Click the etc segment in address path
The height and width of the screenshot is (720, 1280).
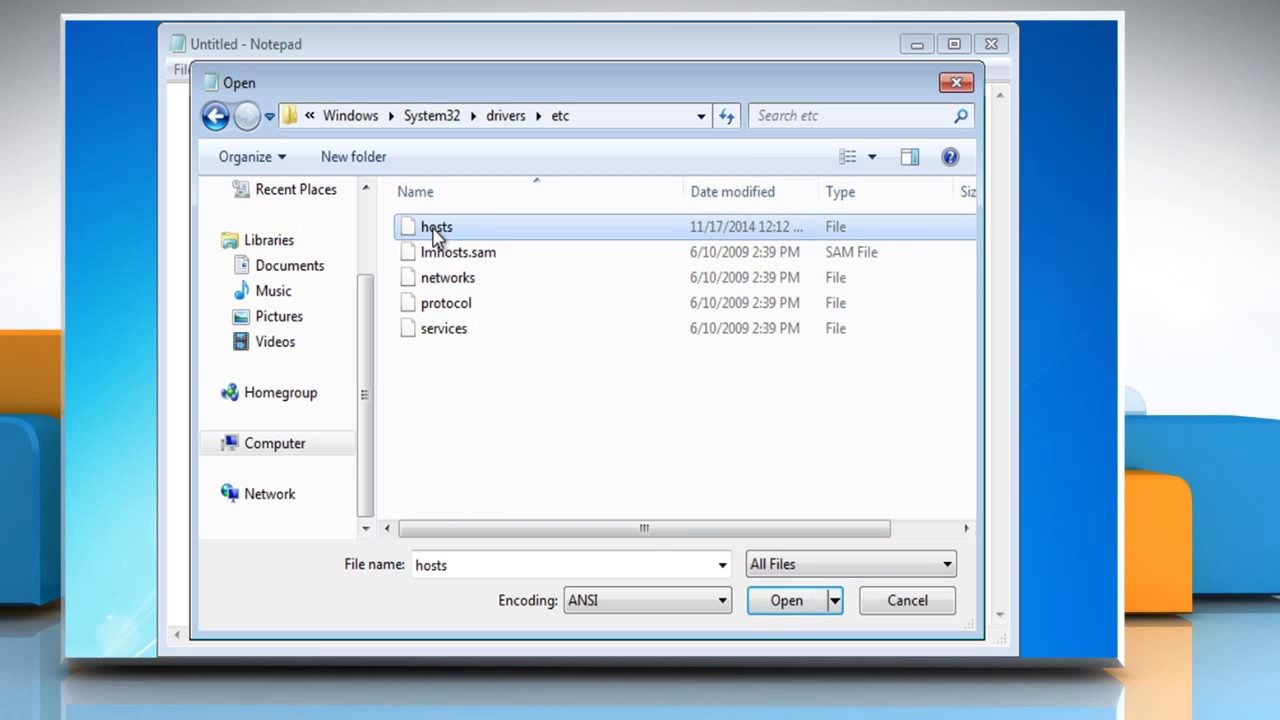click(560, 116)
